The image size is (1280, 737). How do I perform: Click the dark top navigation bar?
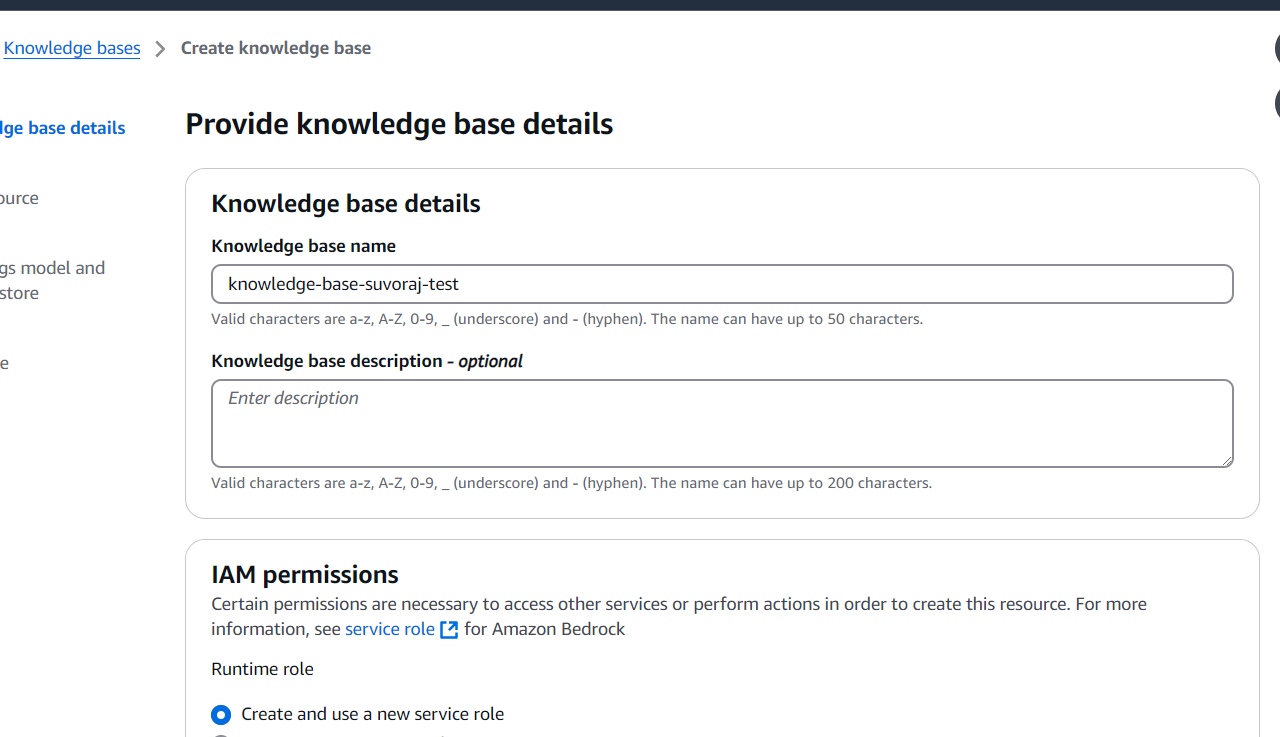click(x=640, y=5)
